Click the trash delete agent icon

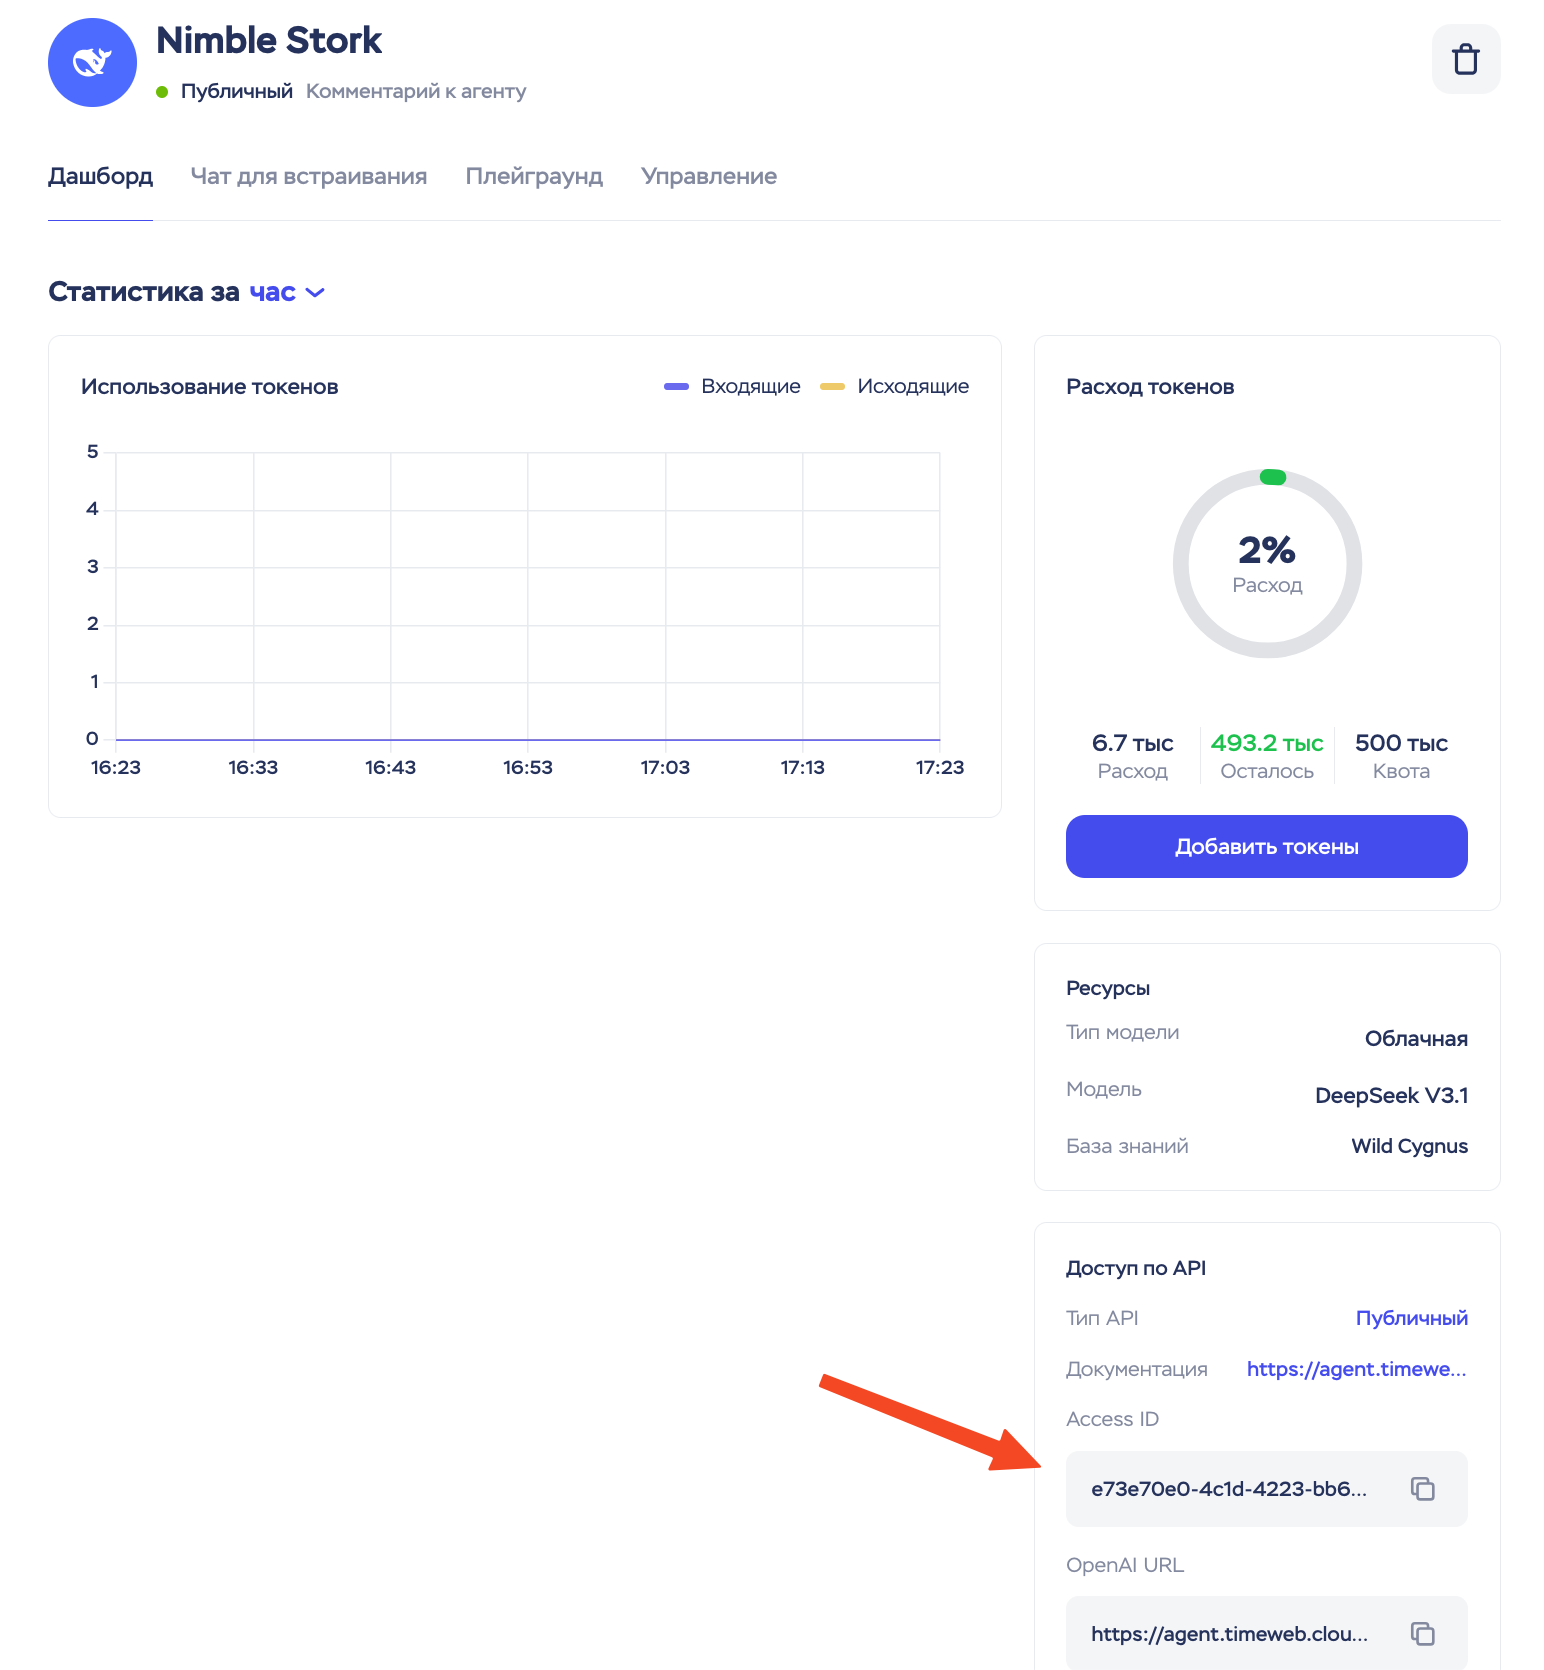tap(1465, 59)
